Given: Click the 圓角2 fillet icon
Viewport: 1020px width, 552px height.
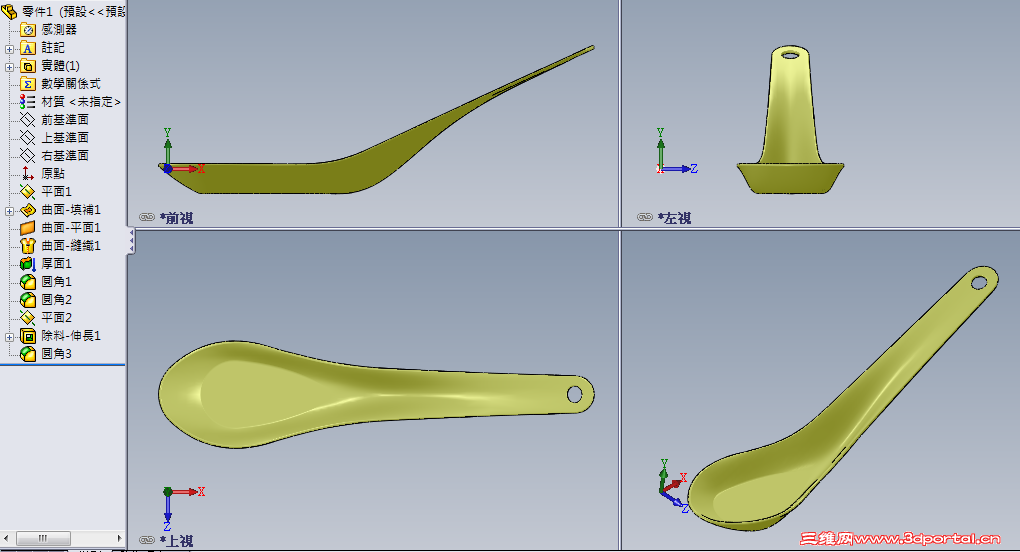Looking at the screenshot, I should [x=27, y=300].
